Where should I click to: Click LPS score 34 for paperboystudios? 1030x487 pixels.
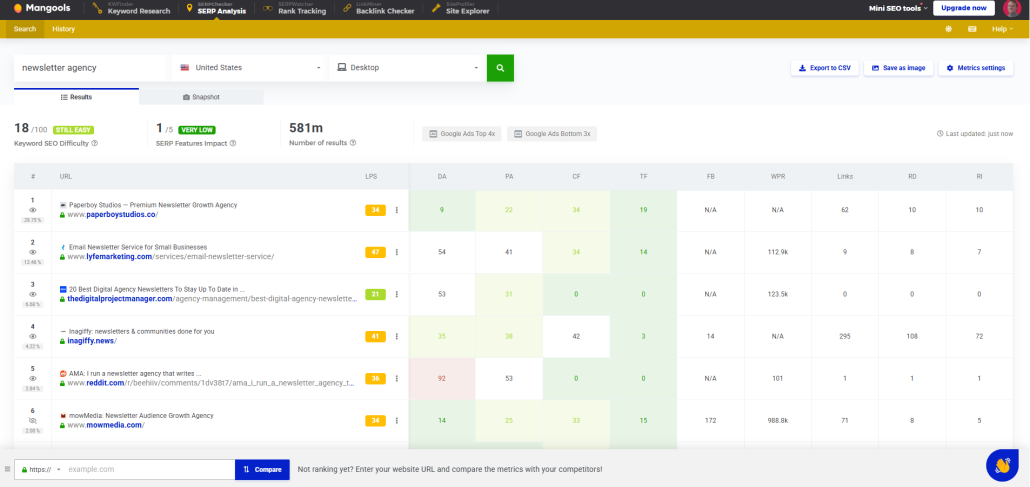point(375,210)
